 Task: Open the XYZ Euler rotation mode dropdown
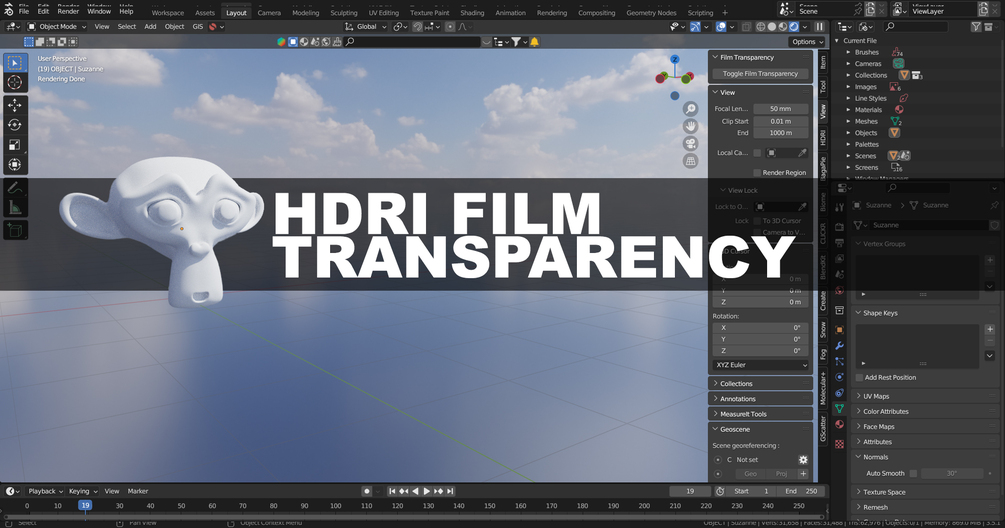[760, 365]
